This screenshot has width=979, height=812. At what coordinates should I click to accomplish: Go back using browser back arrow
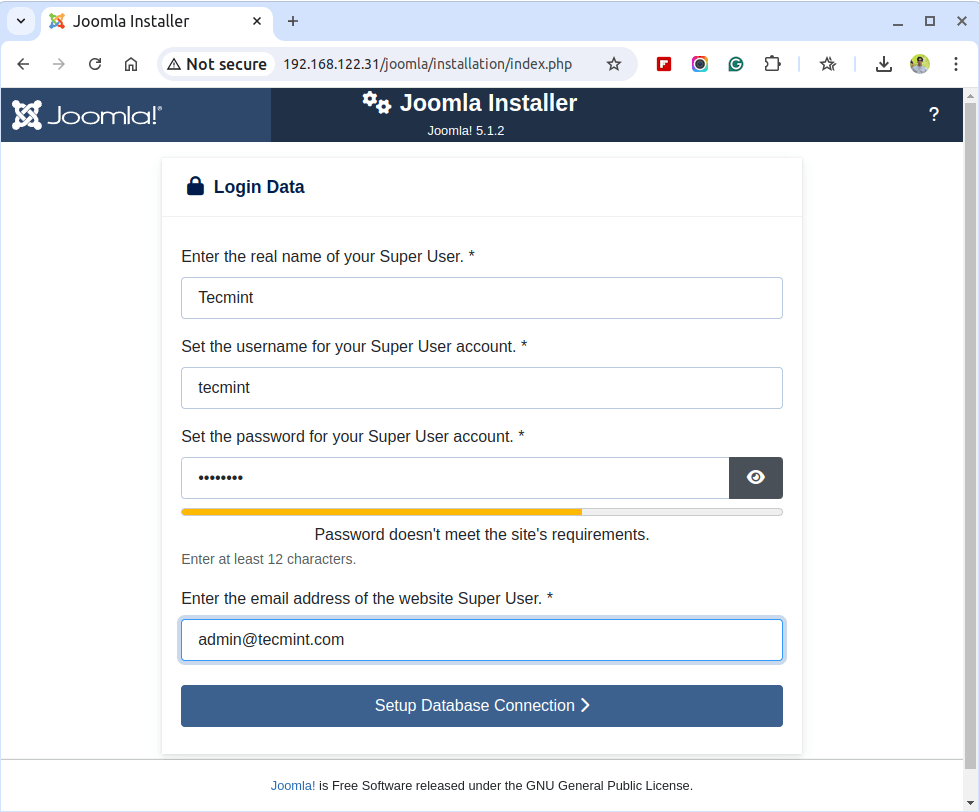click(x=23, y=64)
